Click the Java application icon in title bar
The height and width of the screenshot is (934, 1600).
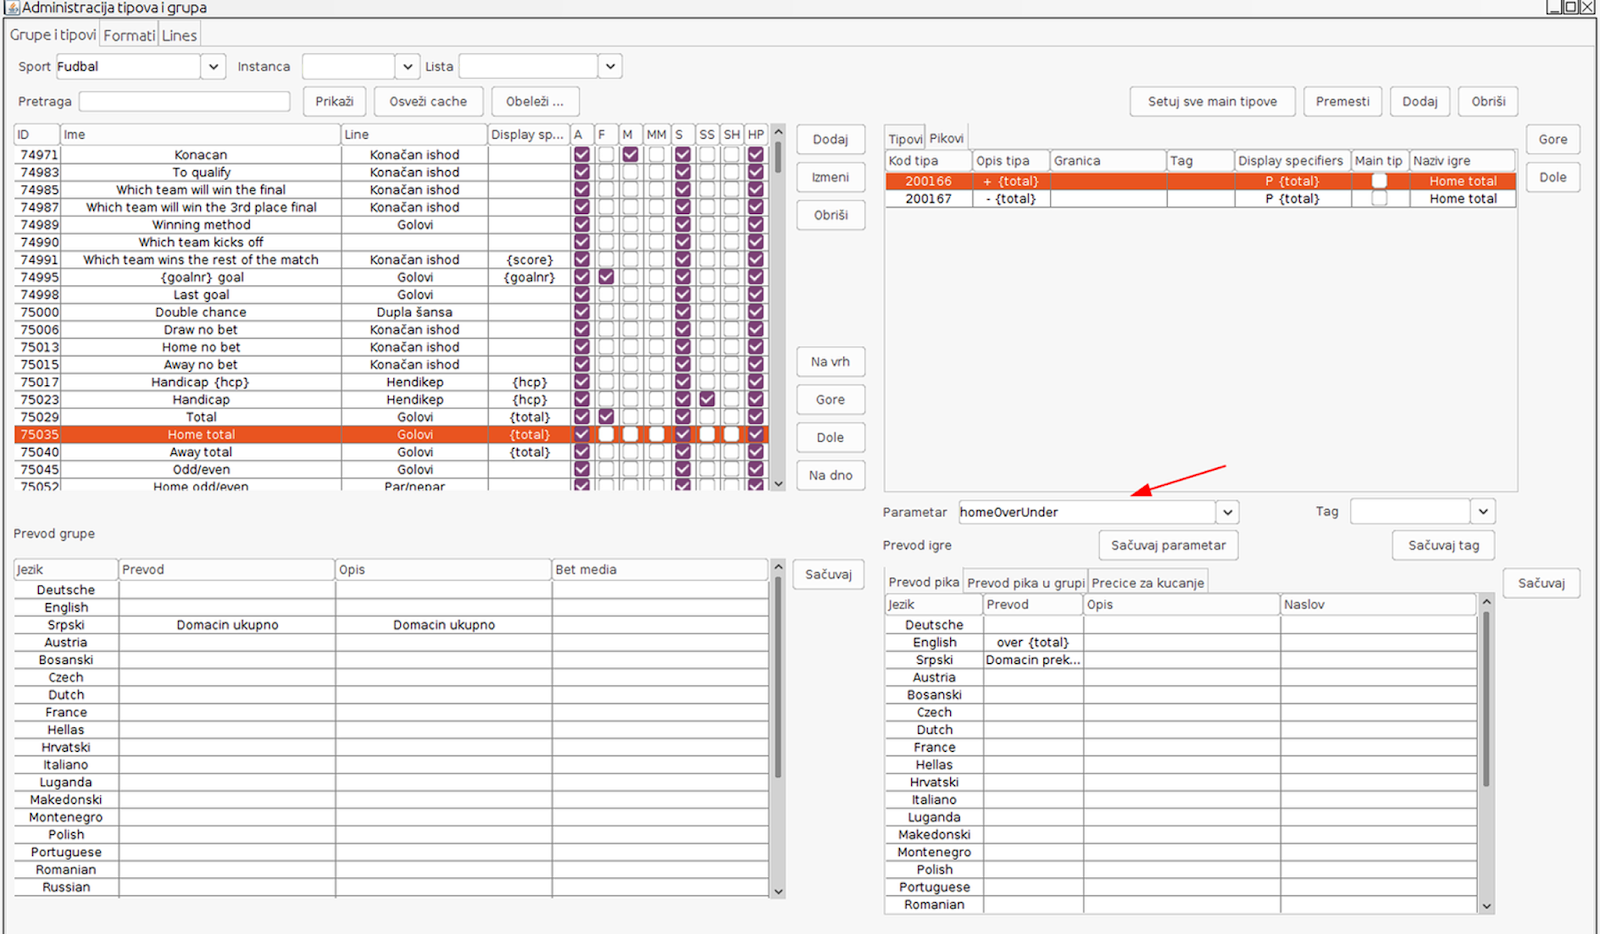13,8
